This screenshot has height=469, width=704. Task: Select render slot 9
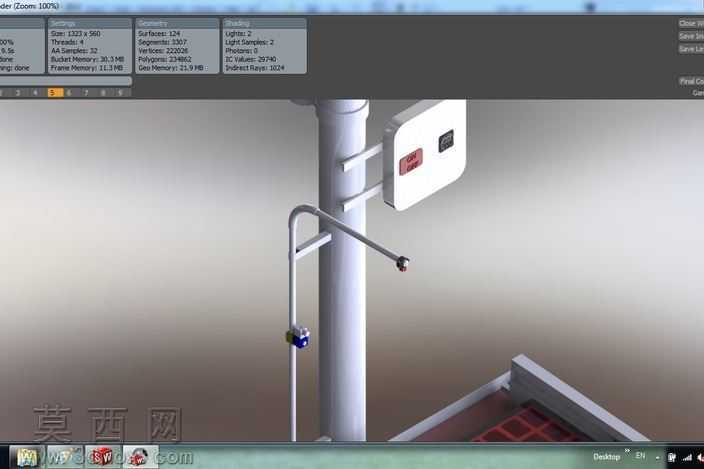point(120,93)
